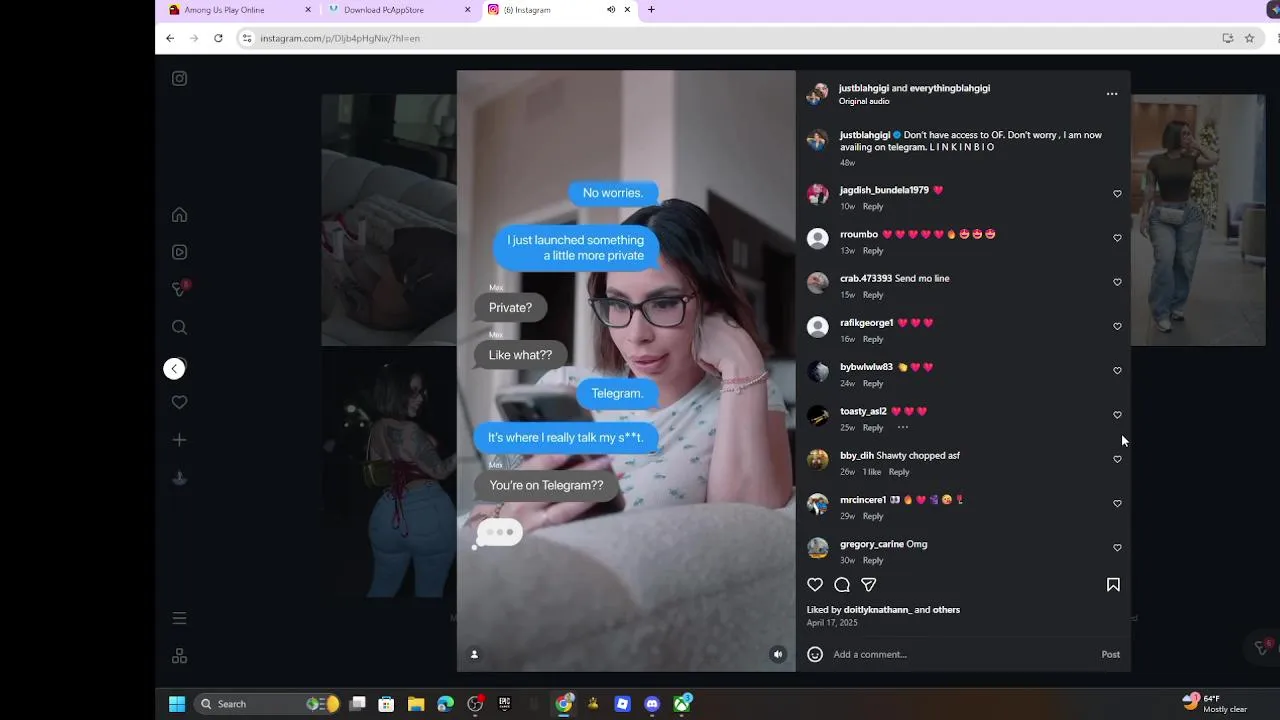The height and width of the screenshot is (720, 1280).
Task: Reply to crab.473393's comment
Action: pyautogui.click(x=873, y=295)
